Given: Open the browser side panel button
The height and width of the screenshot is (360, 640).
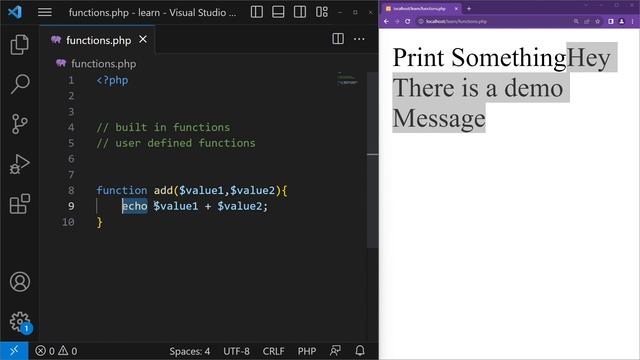Looking at the screenshot, I should pyautogui.click(x=611, y=21).
